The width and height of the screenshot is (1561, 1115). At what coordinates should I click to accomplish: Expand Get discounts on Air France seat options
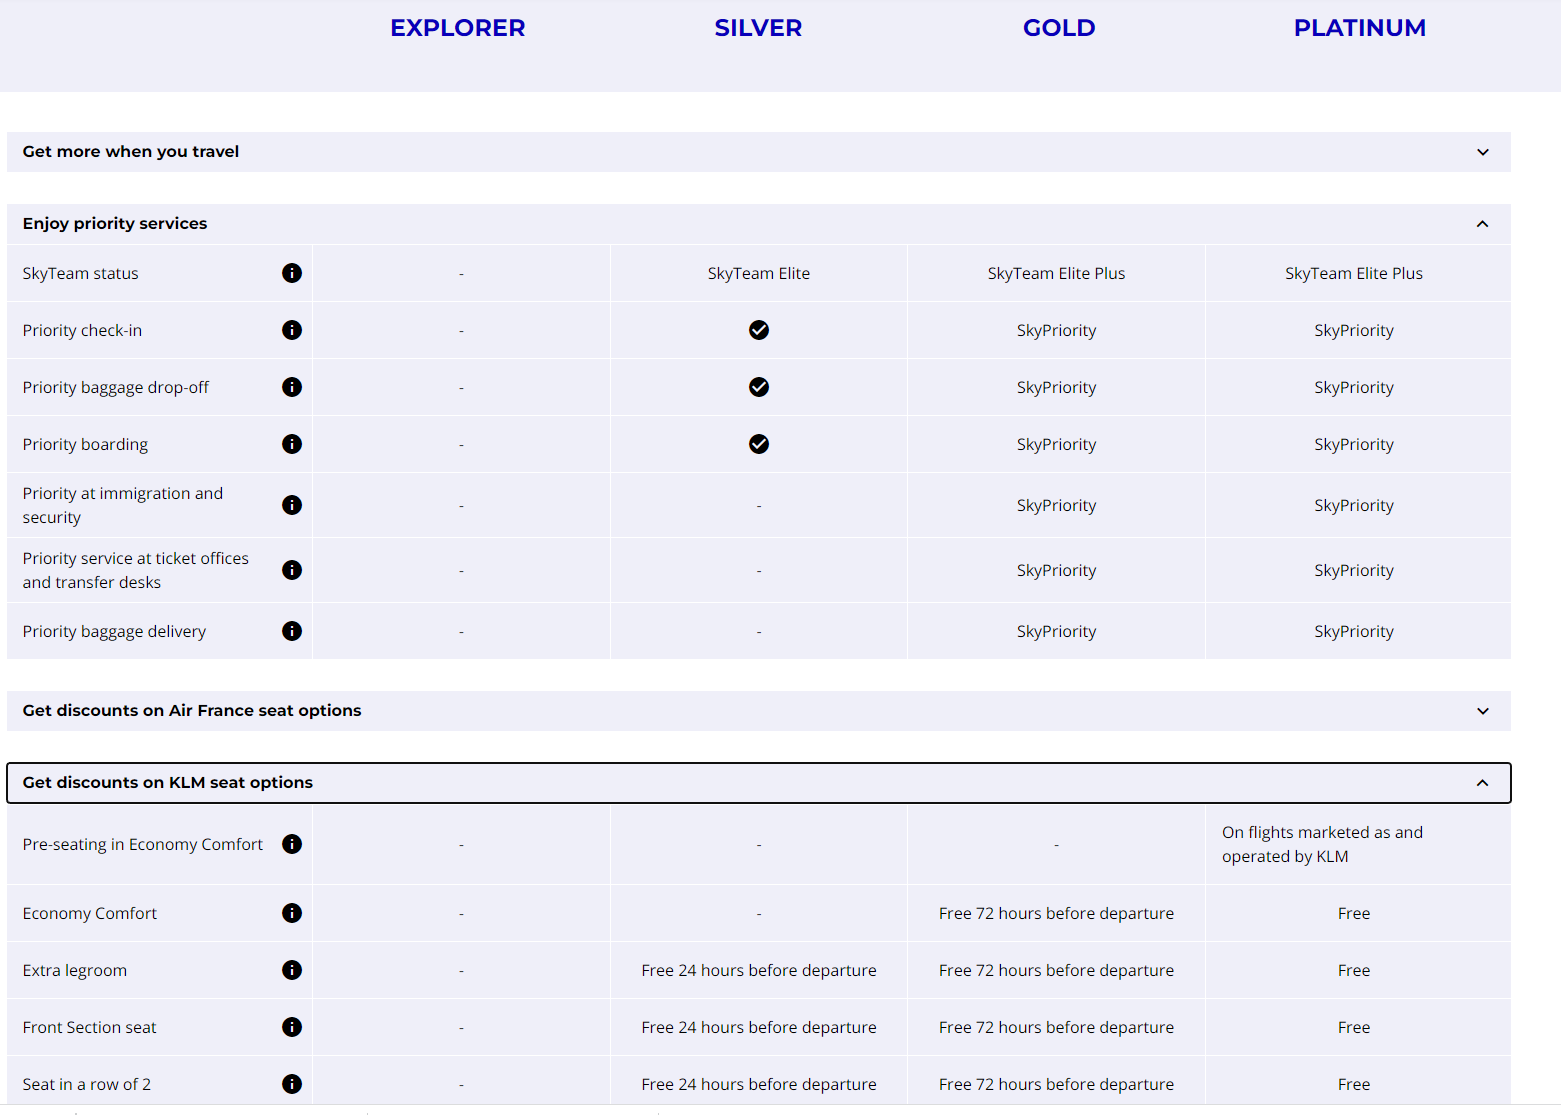1482,711
